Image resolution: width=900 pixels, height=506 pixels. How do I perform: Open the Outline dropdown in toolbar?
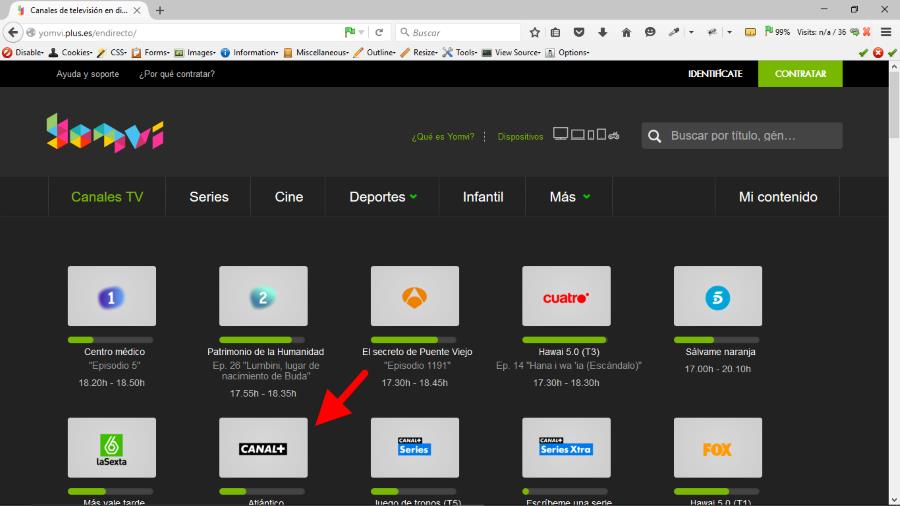[375, 52]
